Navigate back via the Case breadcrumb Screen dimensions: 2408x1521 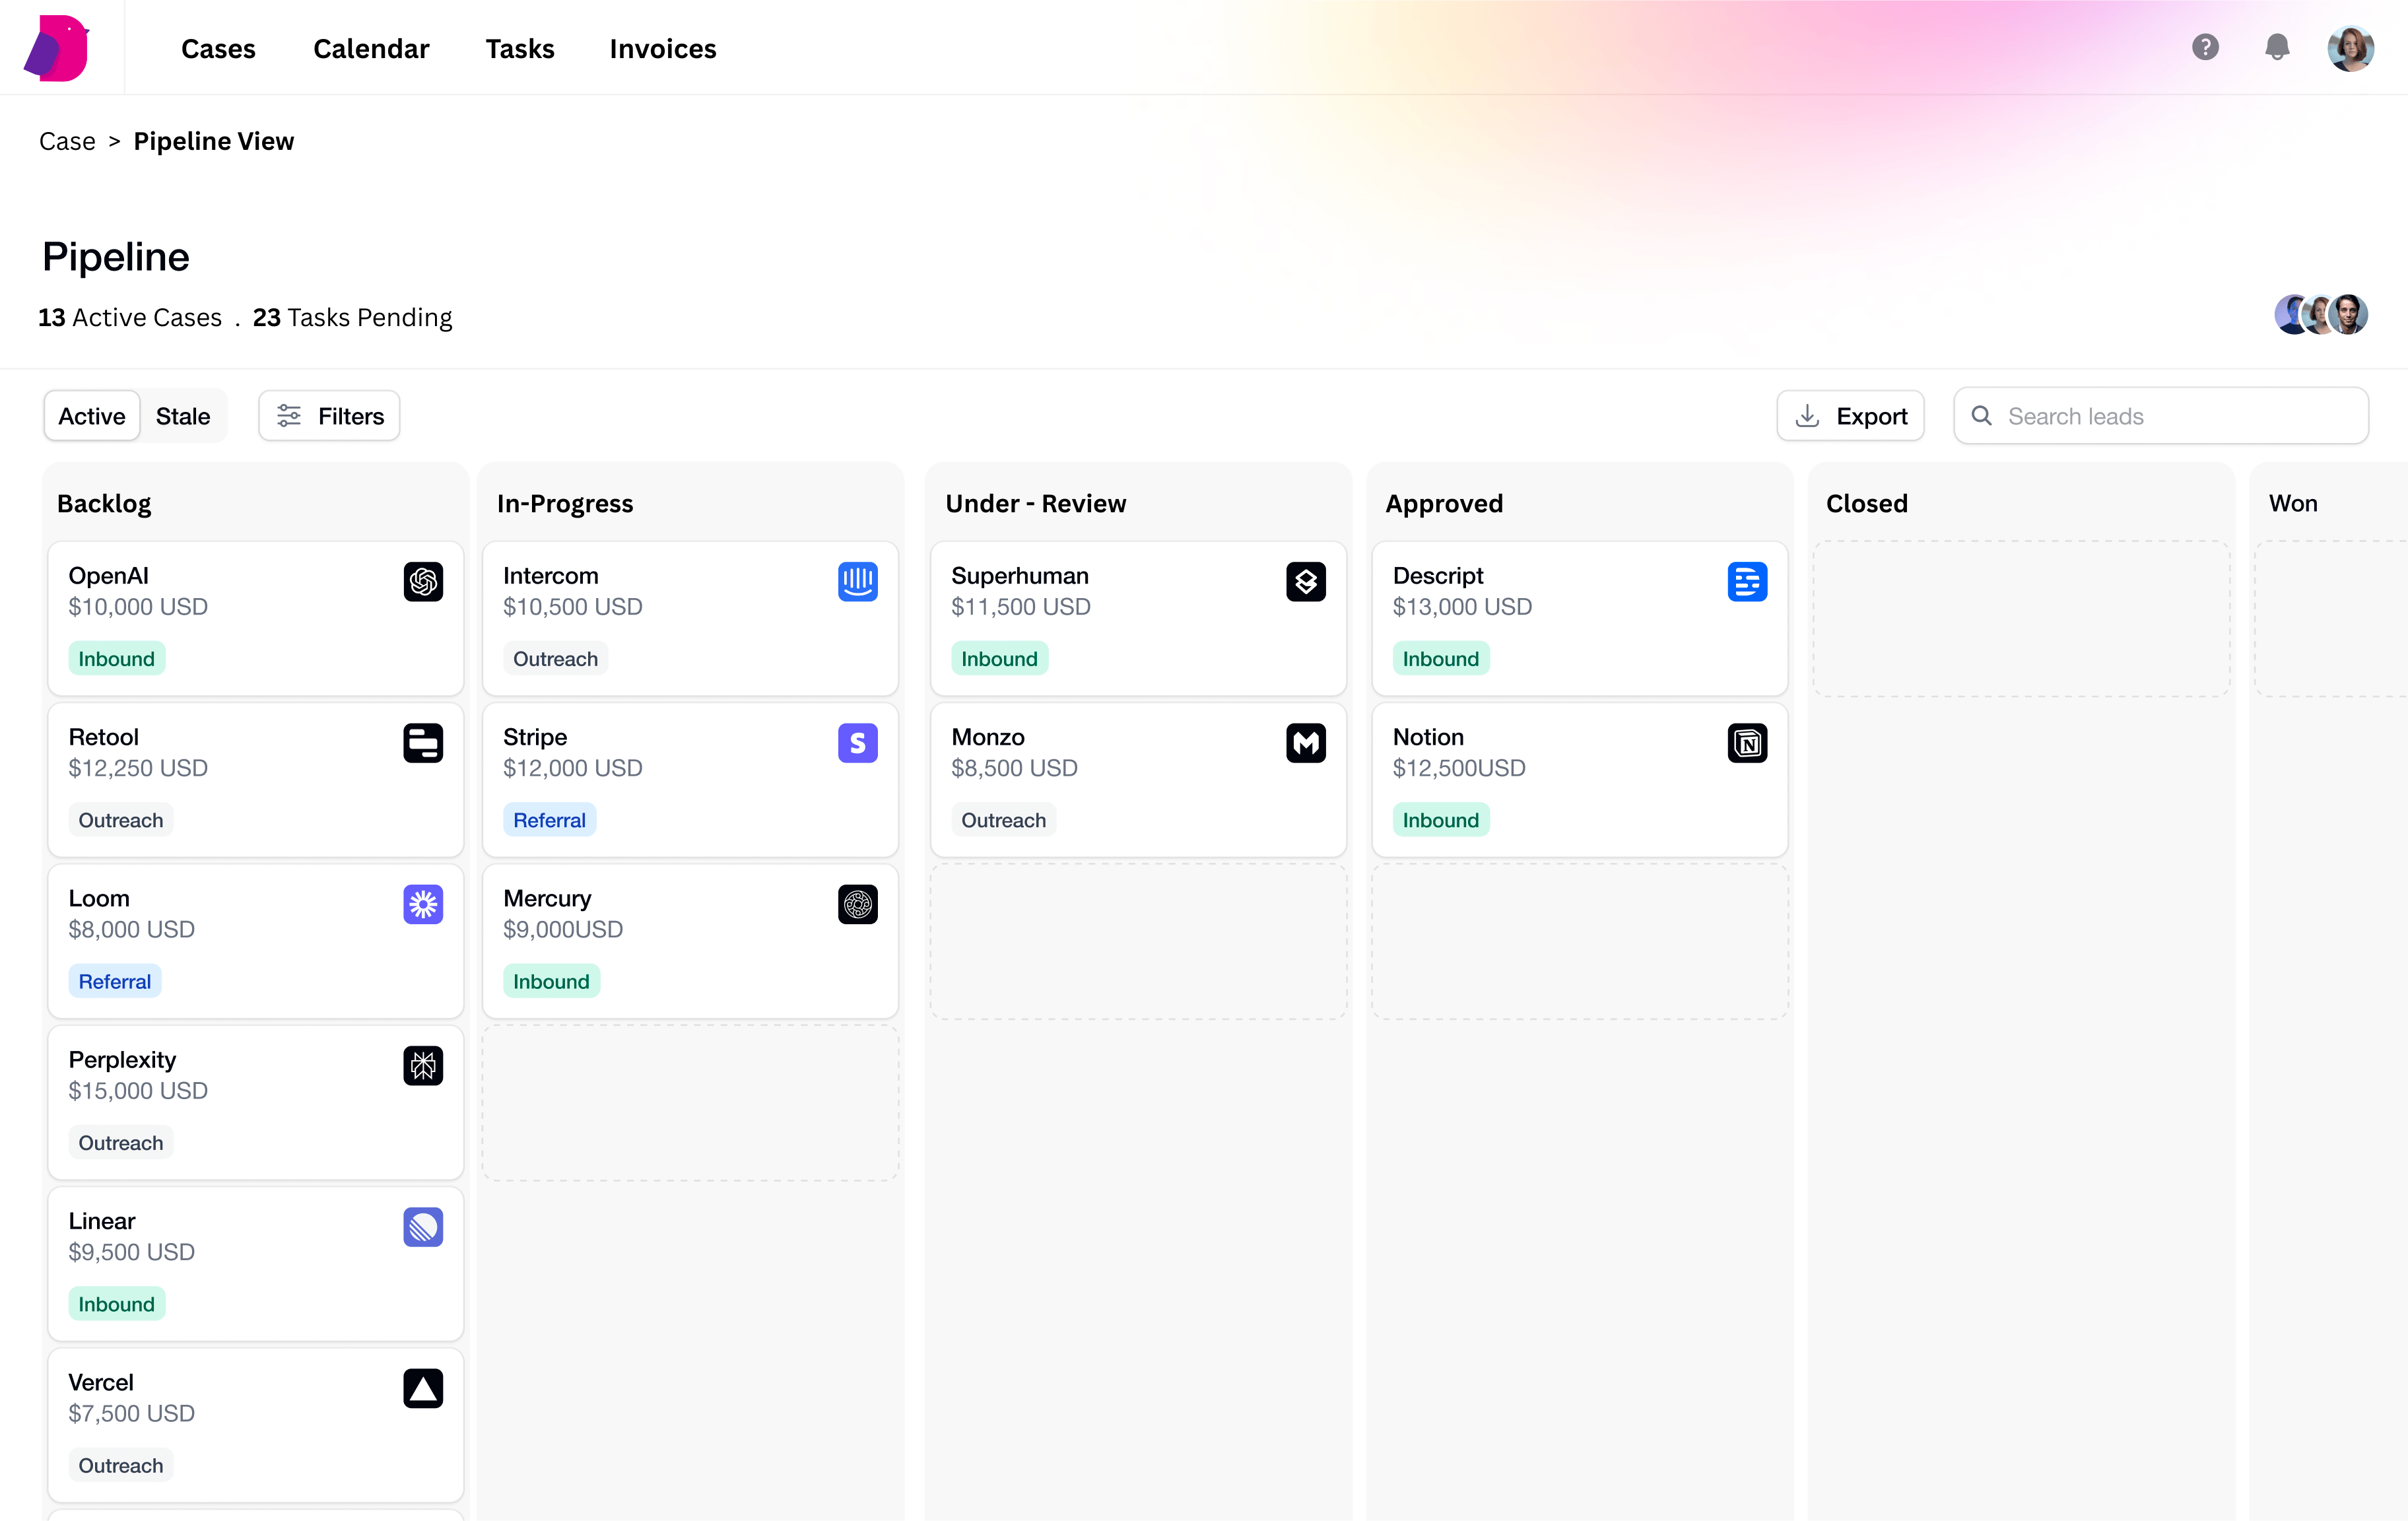pos(67,141)
